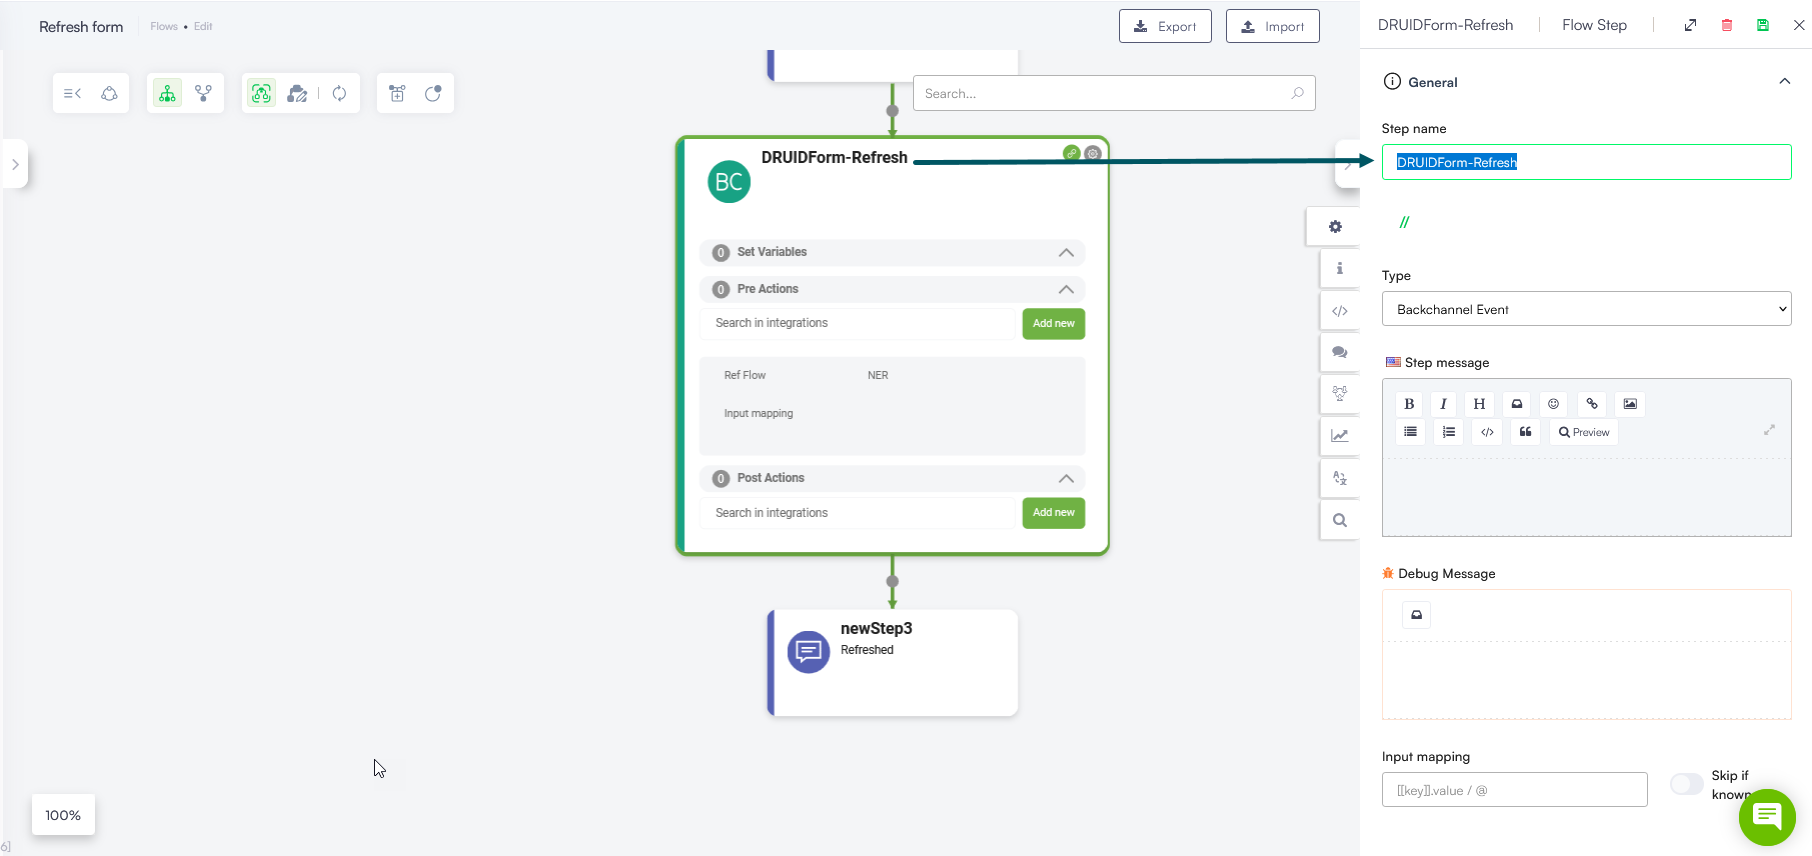Open the code tab in side panel
The image size is (1812, 856).
[x=1339, y=311]
